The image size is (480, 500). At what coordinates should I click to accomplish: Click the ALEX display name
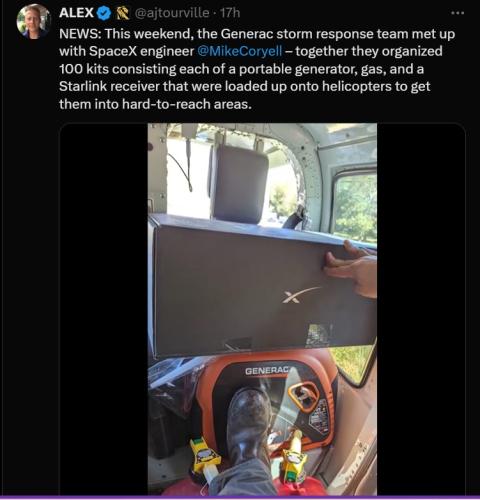(x=76, y=13)
